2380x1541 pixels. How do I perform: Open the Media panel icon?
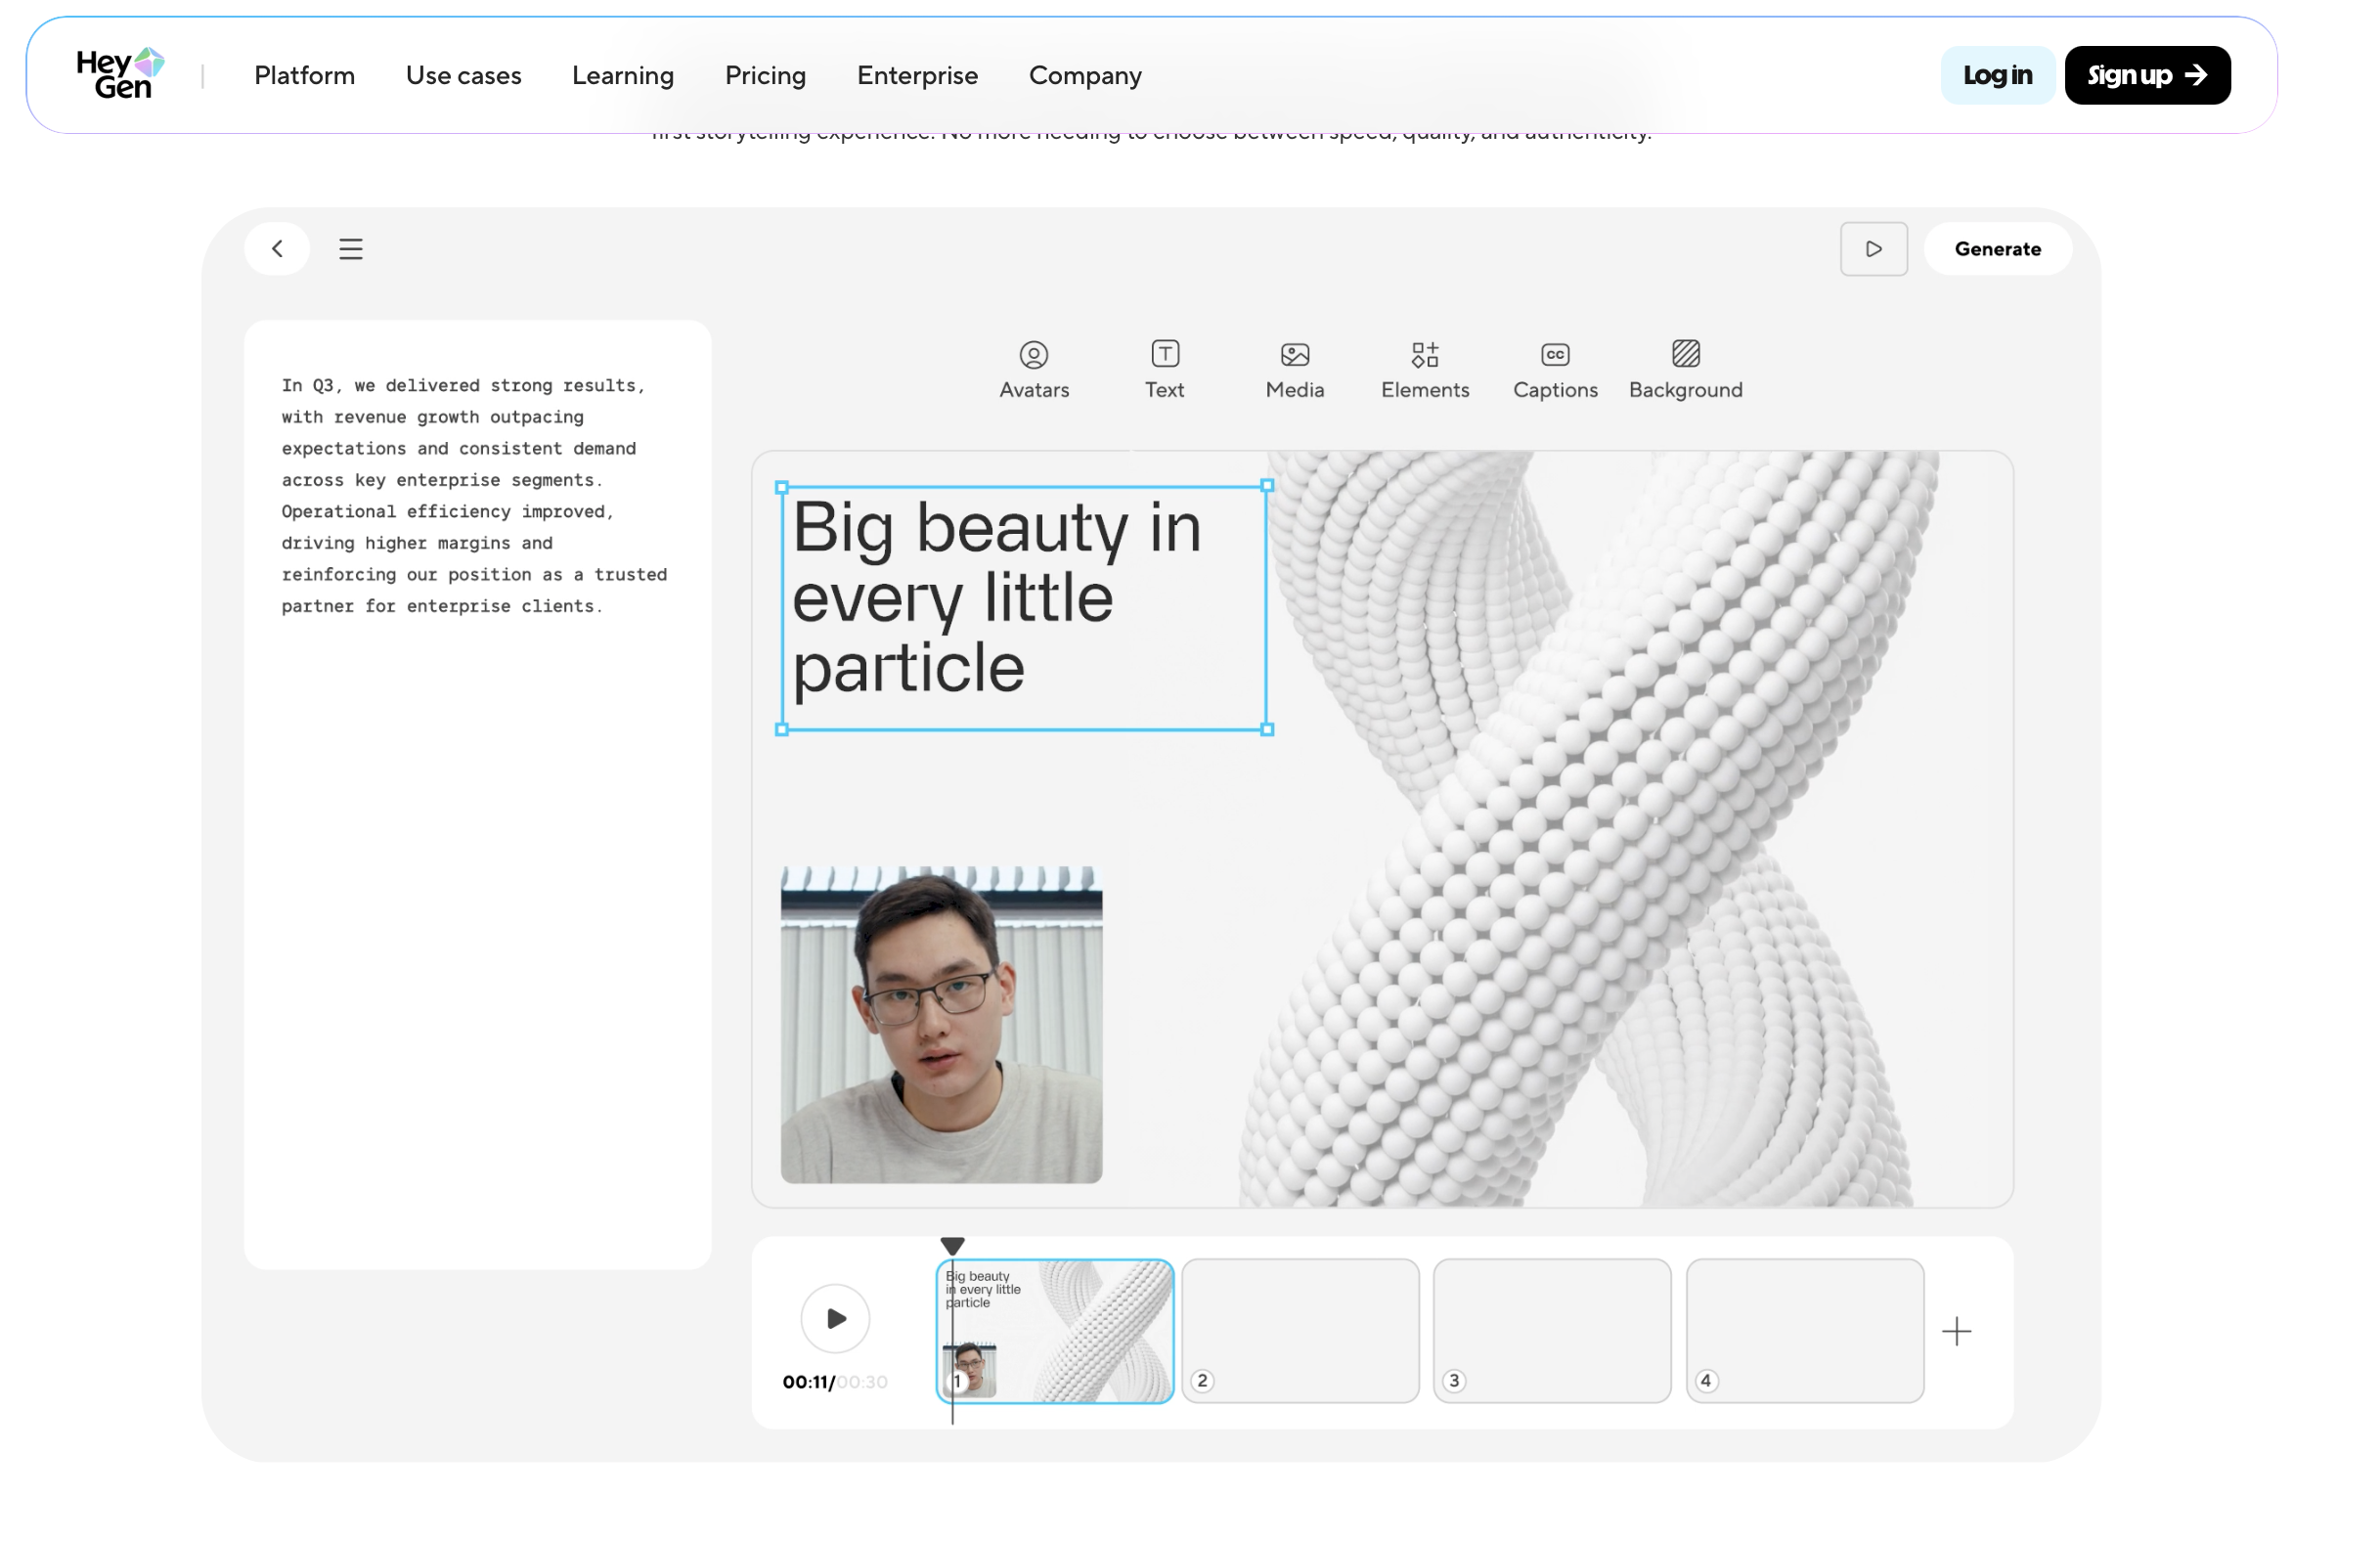1294,354
